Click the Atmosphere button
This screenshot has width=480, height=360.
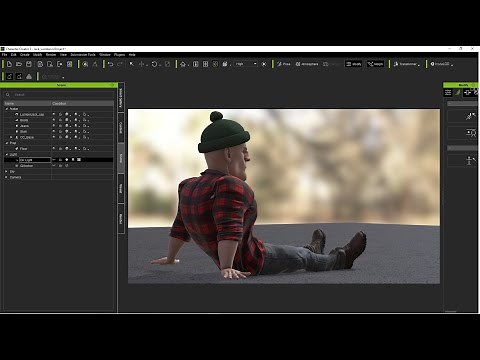coord(307,64)
